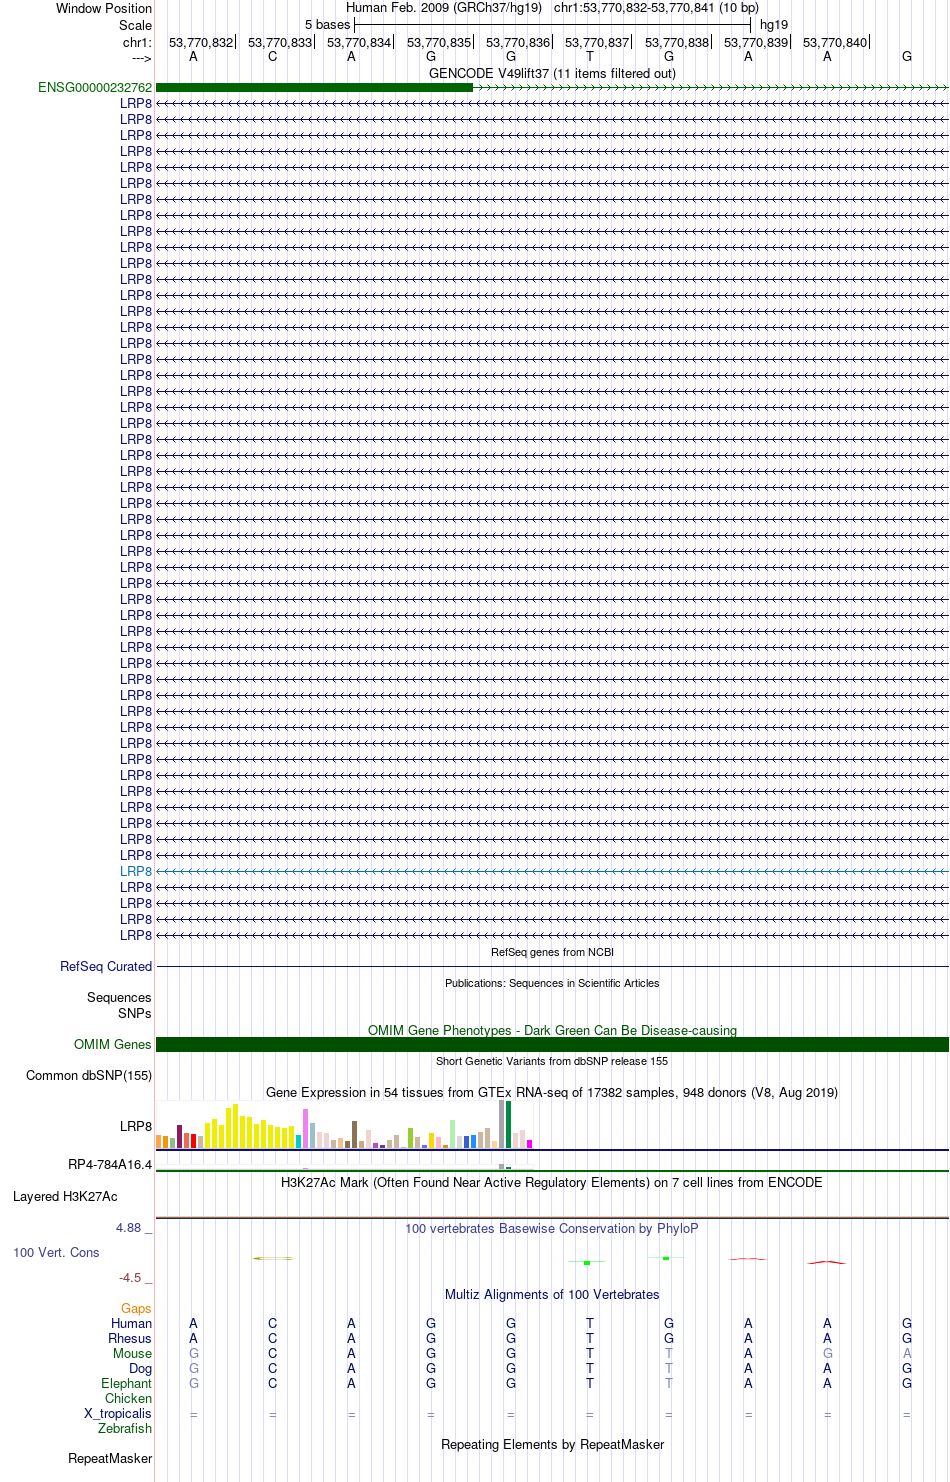
Task: Select the Elephant species row label
Action: point(127,1384)
